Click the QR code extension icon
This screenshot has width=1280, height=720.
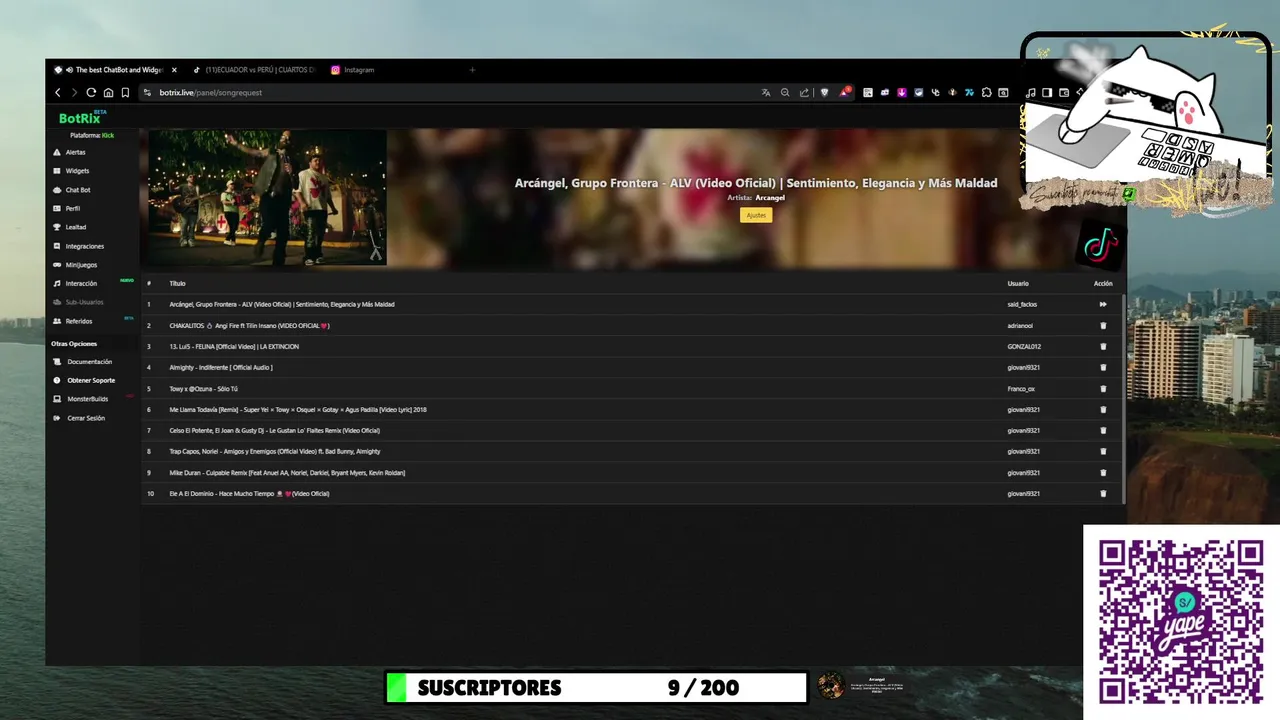(x=868, y=92)
